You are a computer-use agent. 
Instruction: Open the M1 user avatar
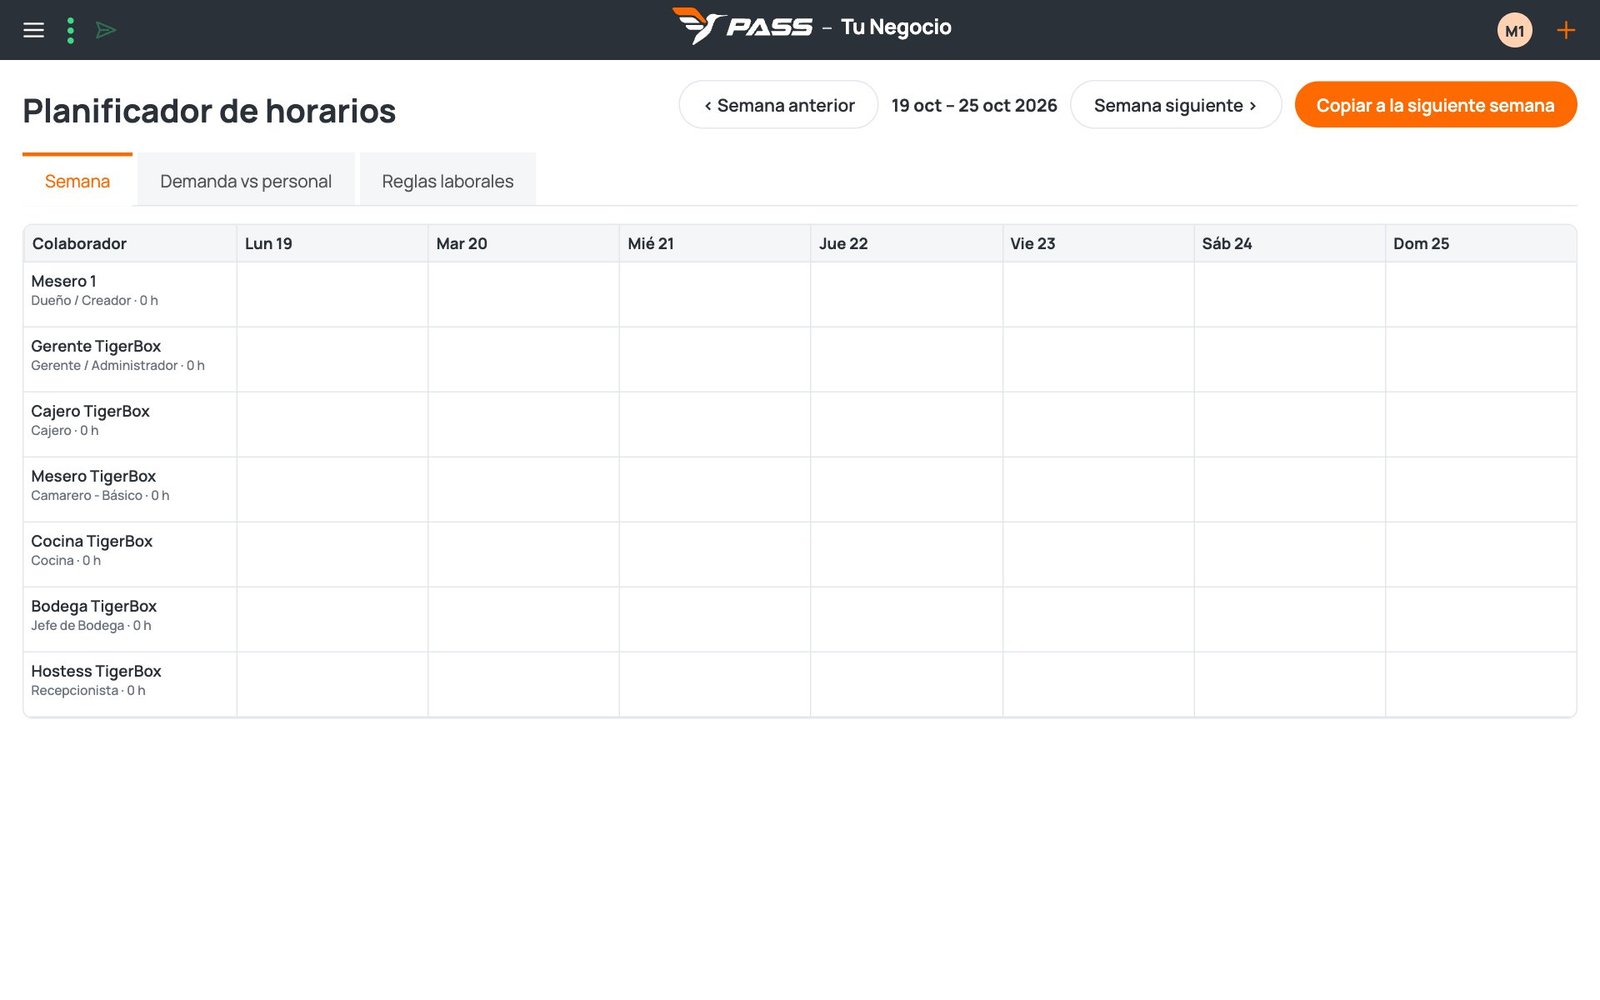[1514, 30]
